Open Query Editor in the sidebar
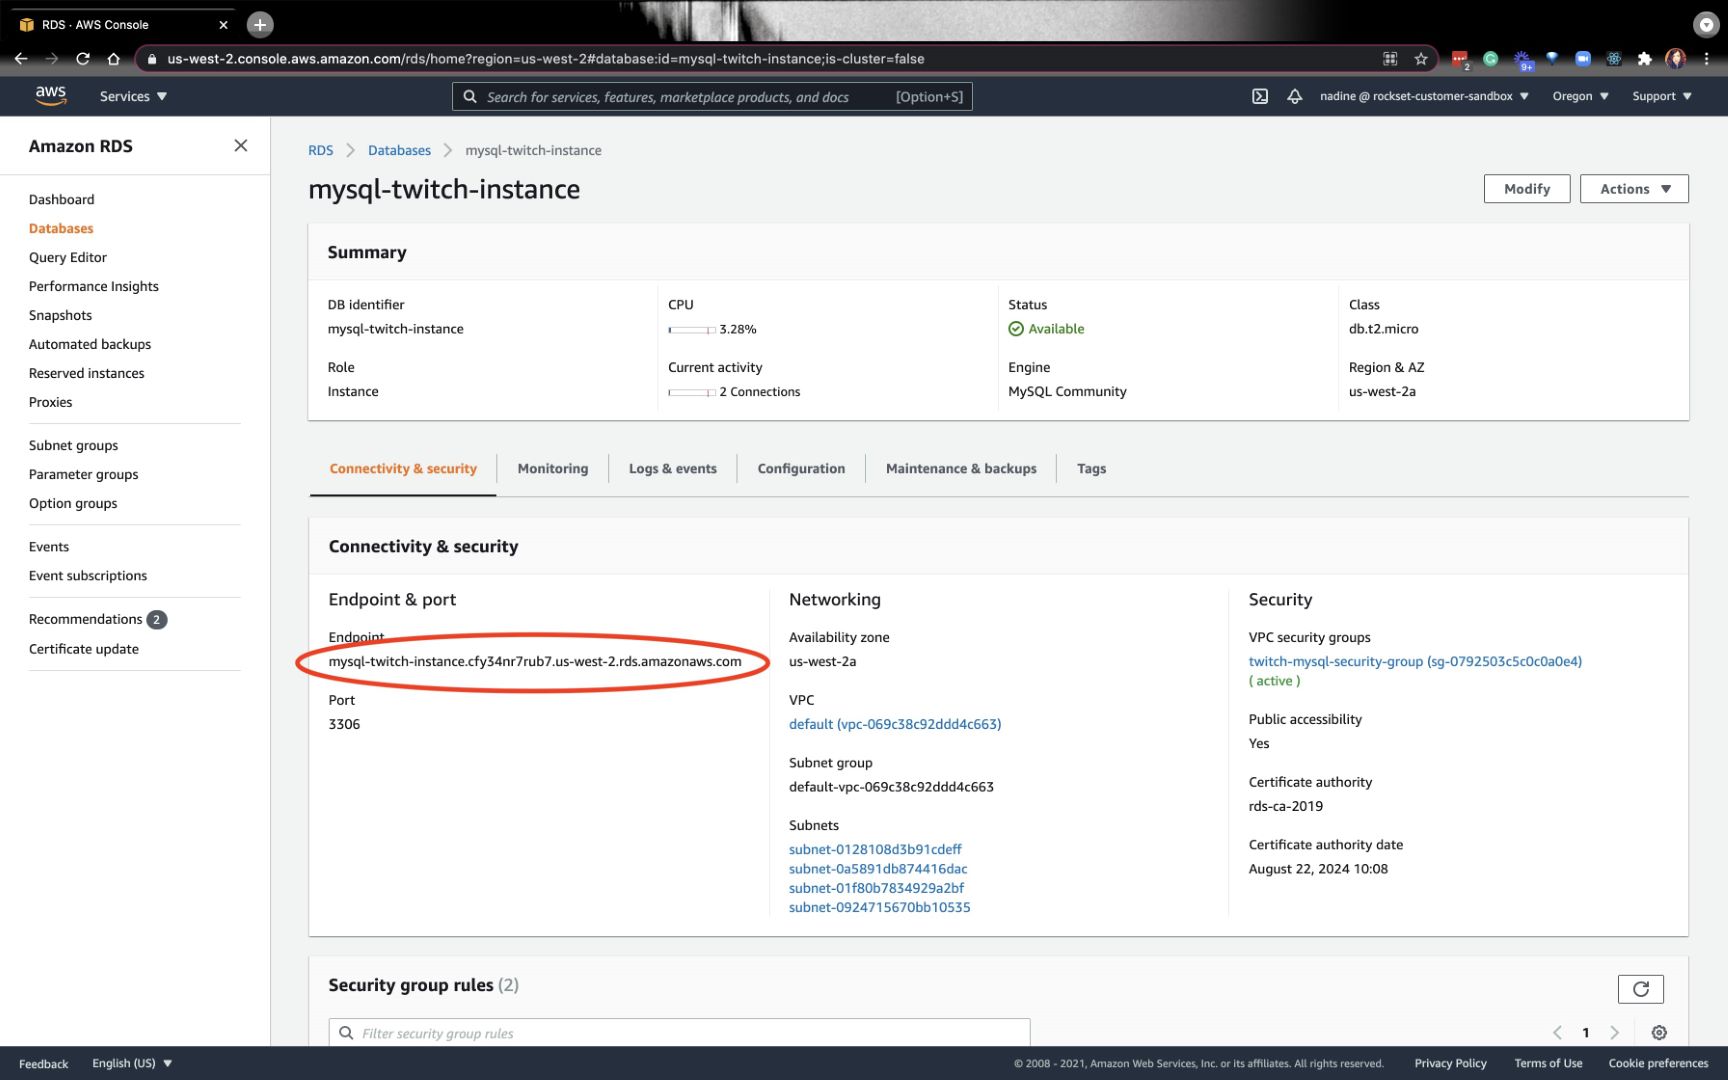 point(68,258)
